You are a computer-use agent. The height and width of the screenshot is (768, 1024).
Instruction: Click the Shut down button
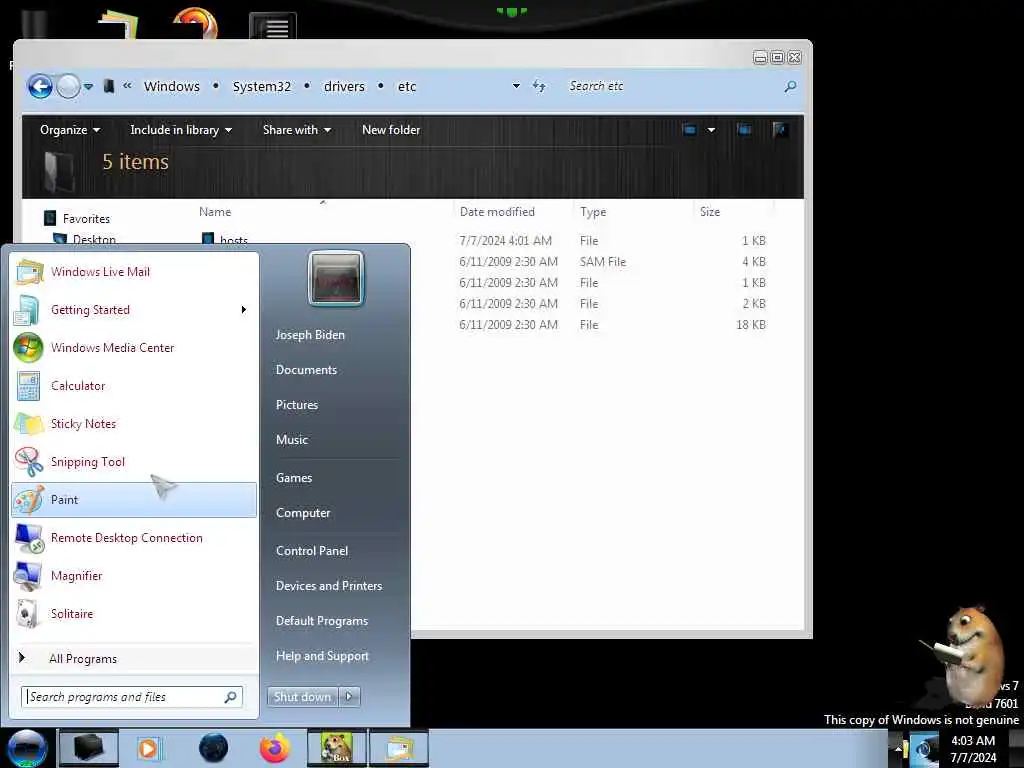pyautogui.click(x=302, y=697)
